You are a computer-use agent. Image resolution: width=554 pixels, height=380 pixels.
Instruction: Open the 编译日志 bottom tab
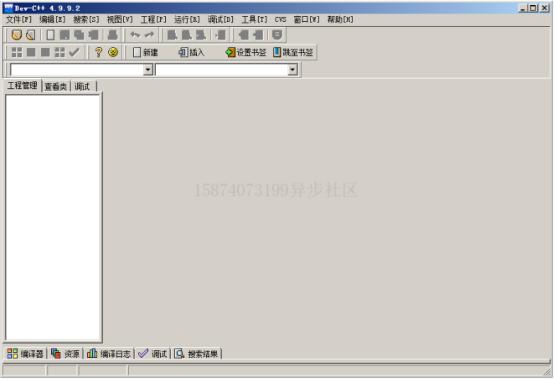109,354
